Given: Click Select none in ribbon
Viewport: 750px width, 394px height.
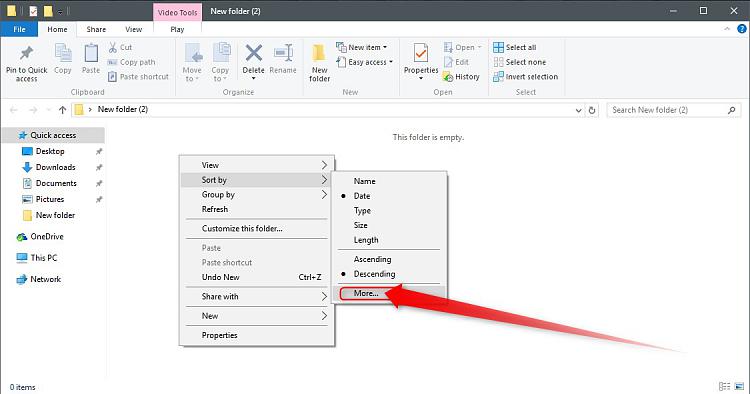Looking at the screenshot, I should [x=519, y=62].
